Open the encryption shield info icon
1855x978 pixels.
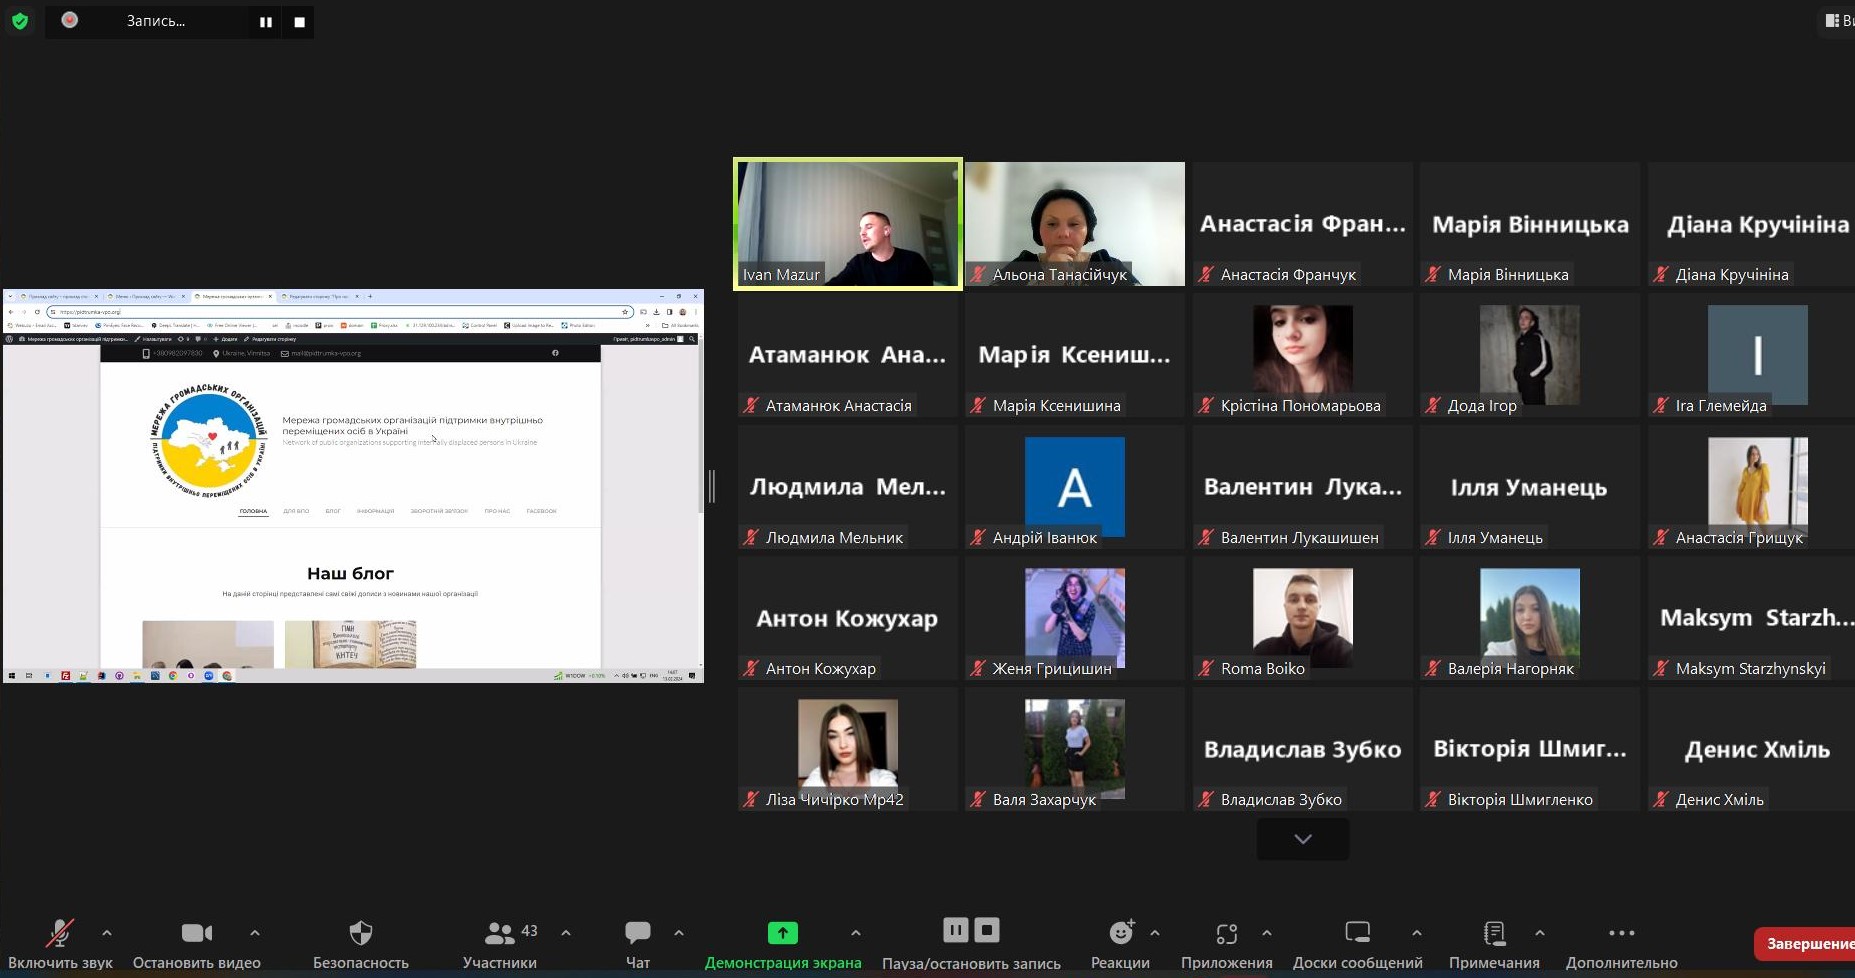click(20, 21)
